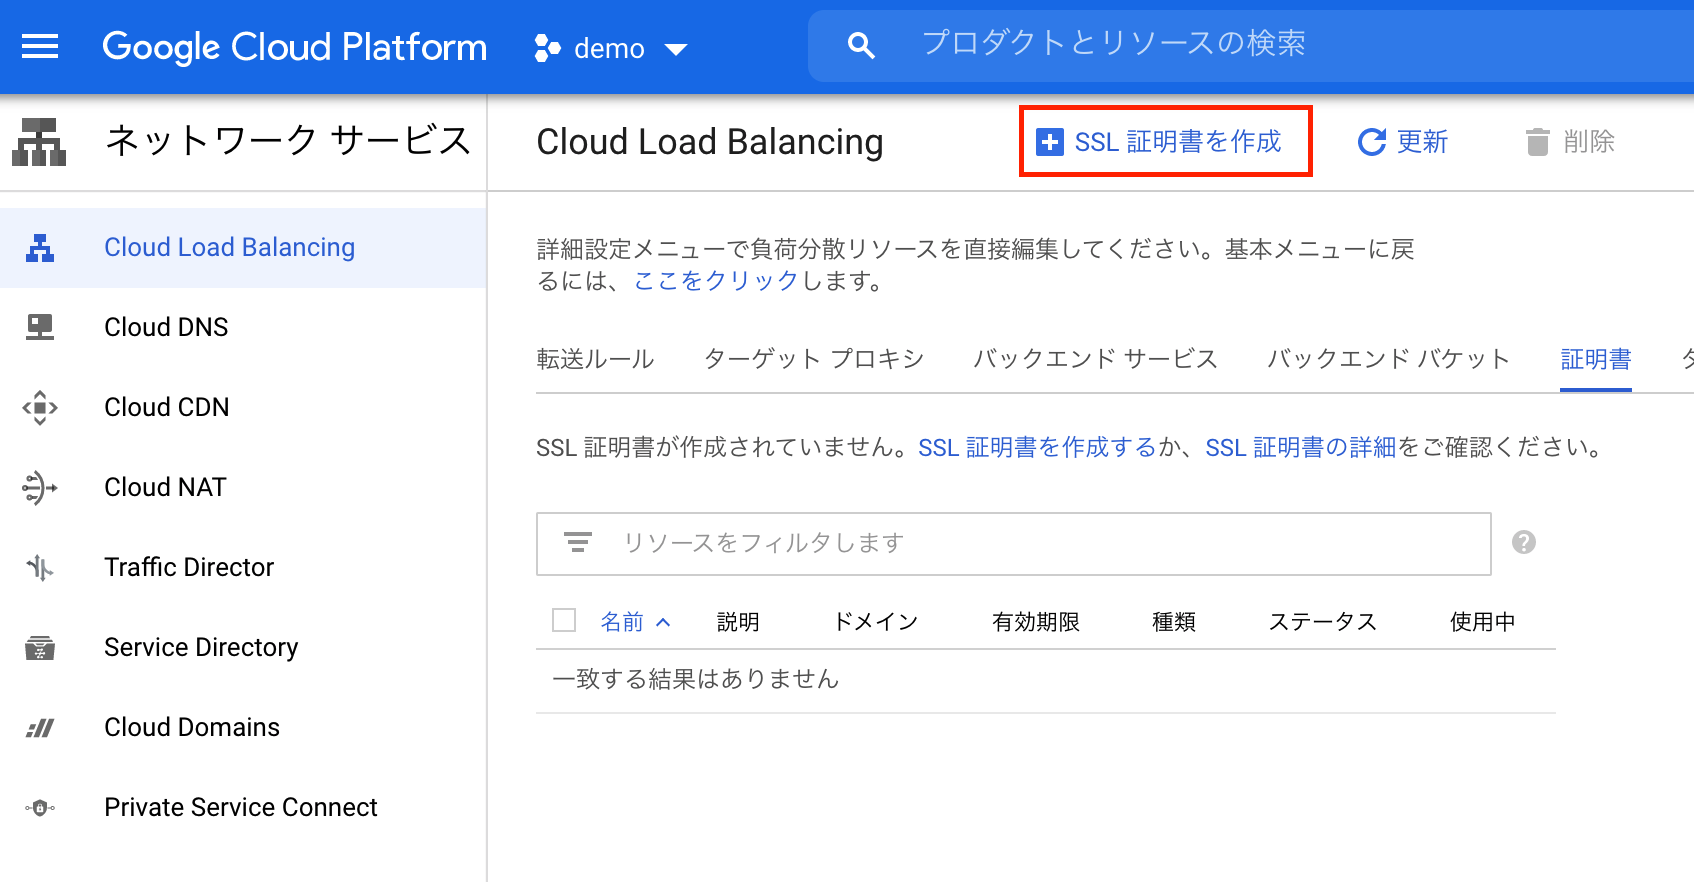The image size is (1694, 882).
Task: Open Cloud DNS in sidebar
Action: [x=243, y=327]
